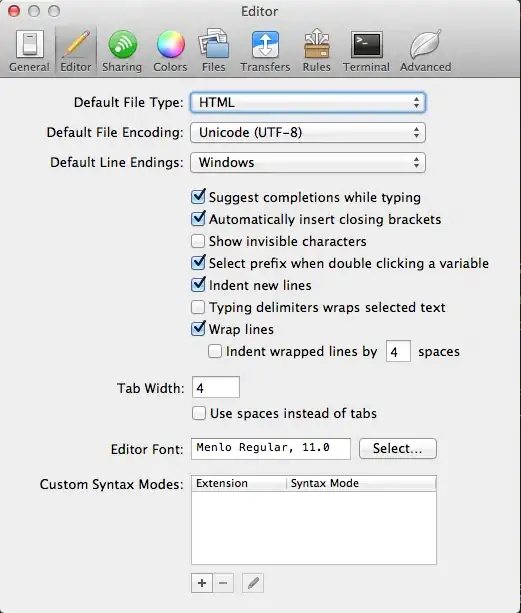Open the Rules preferences pane

[x=317, y=51]
